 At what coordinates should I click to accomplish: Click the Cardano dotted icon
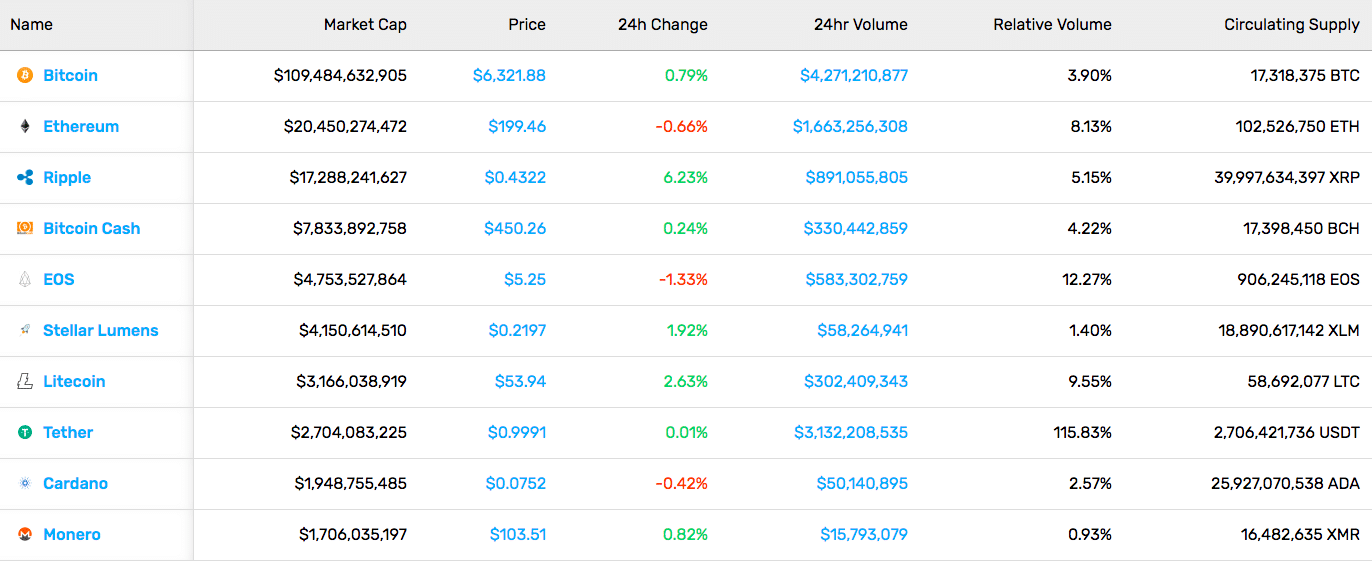[x=25, y=483]
